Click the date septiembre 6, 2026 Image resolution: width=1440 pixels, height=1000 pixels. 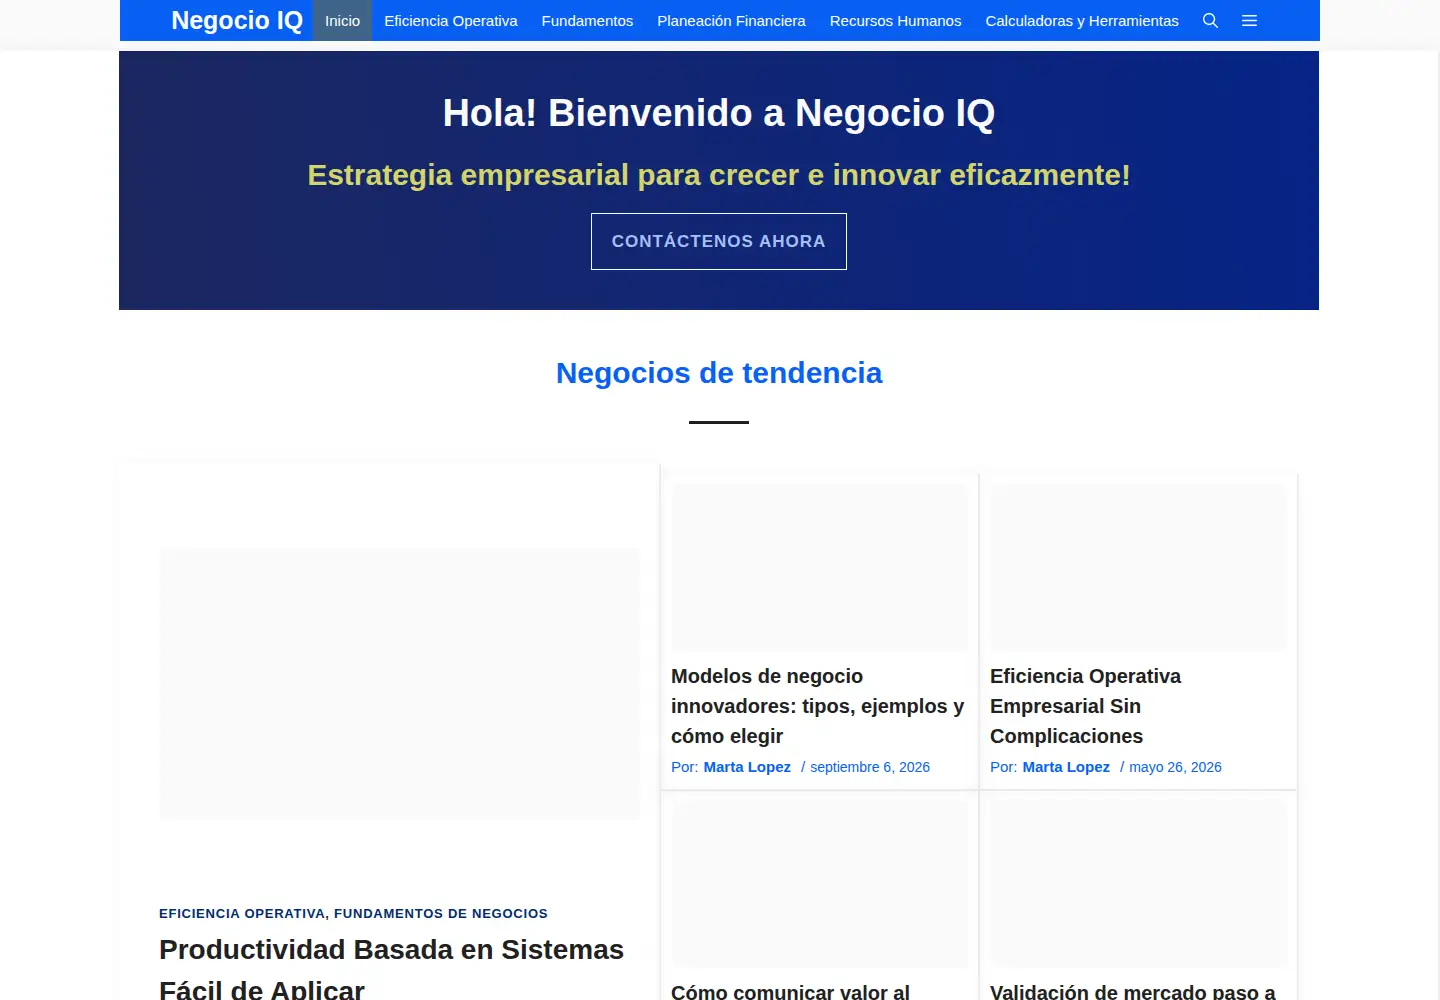coord(870,767)
